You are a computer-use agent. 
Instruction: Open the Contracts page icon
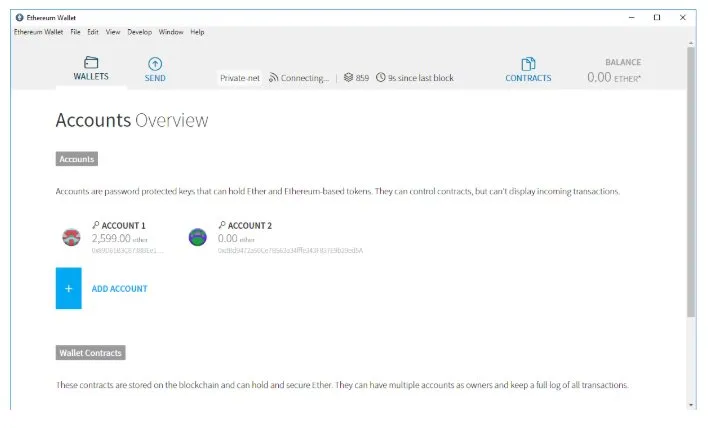pos(528,63)
